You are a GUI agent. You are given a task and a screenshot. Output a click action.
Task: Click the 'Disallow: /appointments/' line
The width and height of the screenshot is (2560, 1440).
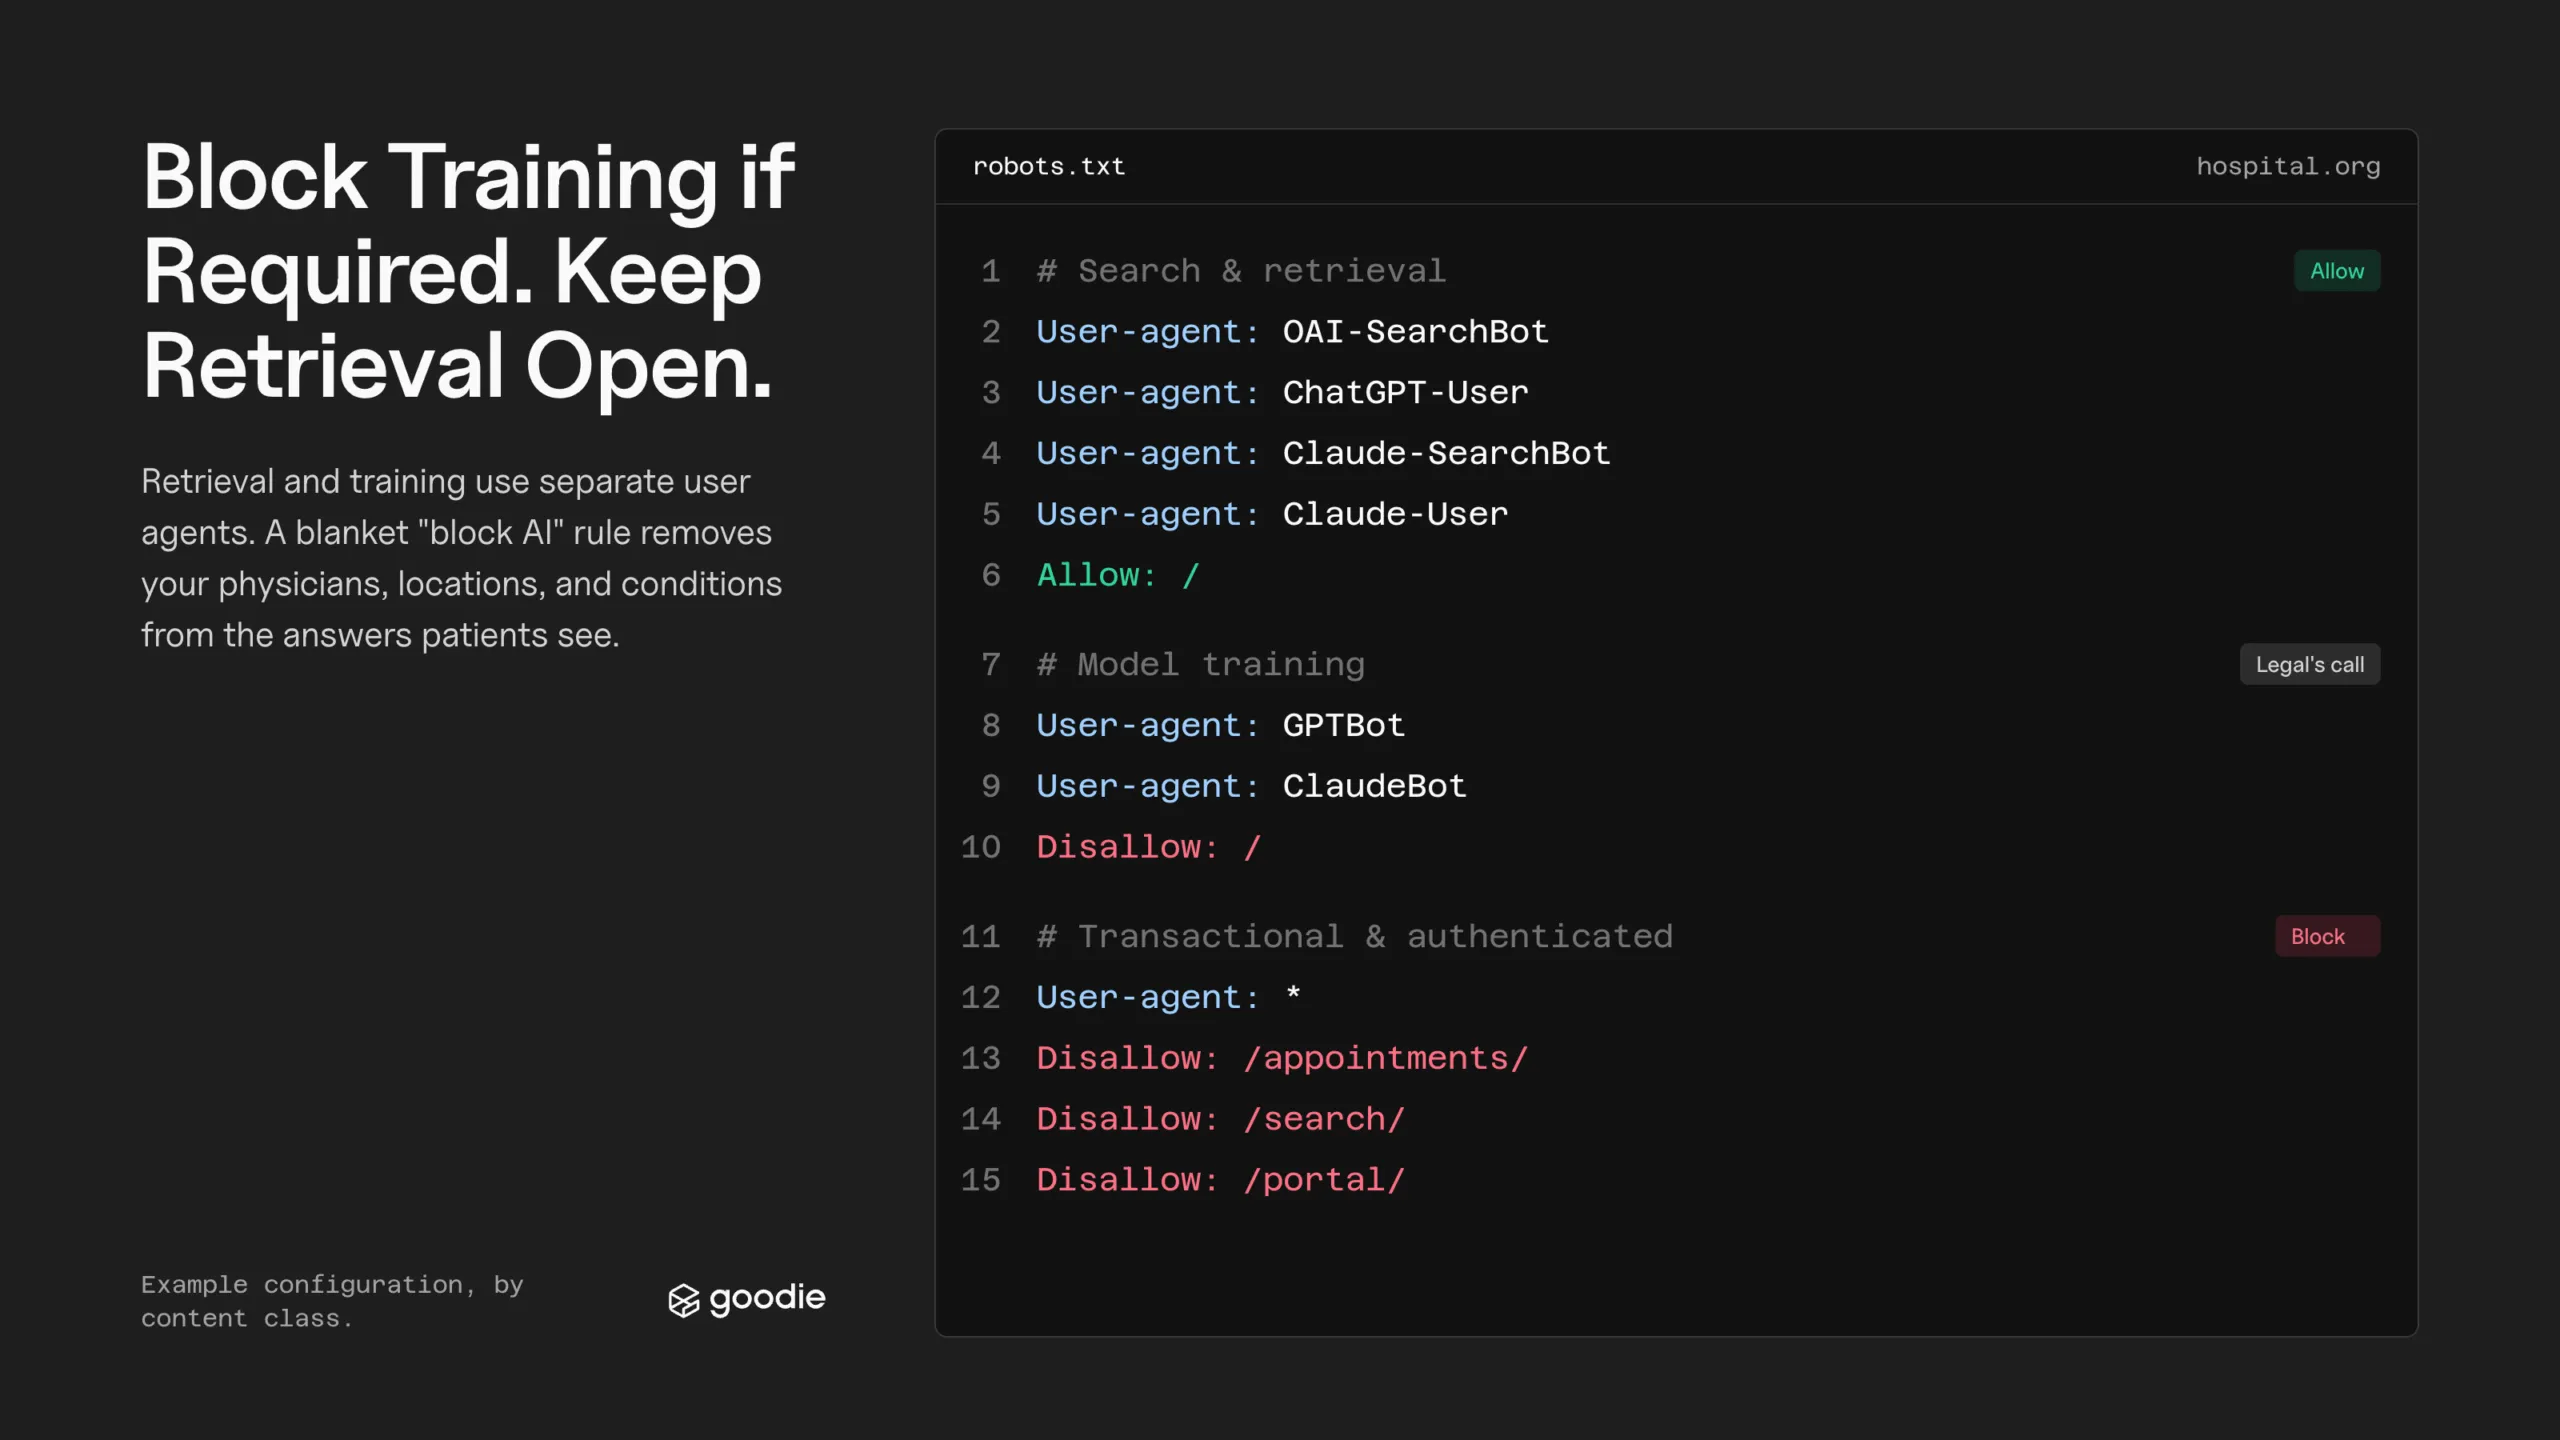[1282, 1058]
